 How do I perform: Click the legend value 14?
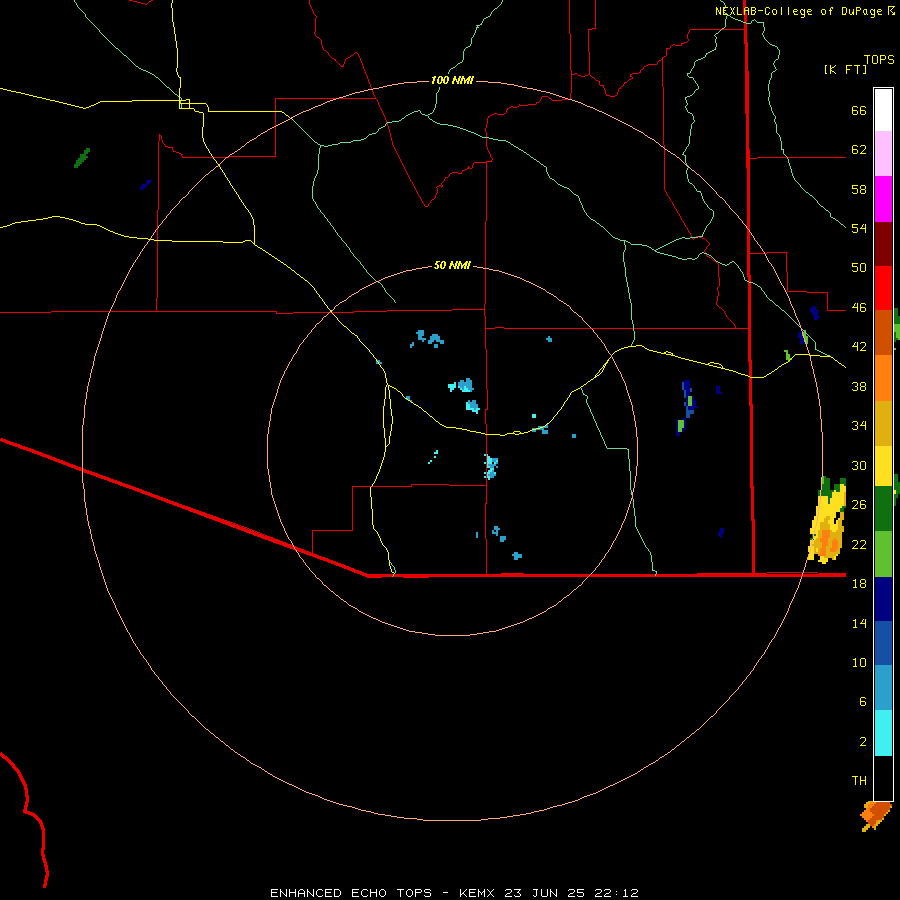pyautogui.click(x=859, y=623)
